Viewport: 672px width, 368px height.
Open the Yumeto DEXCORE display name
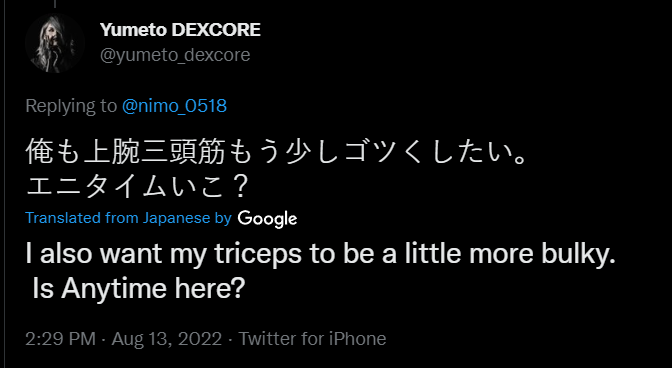[180, 30]
